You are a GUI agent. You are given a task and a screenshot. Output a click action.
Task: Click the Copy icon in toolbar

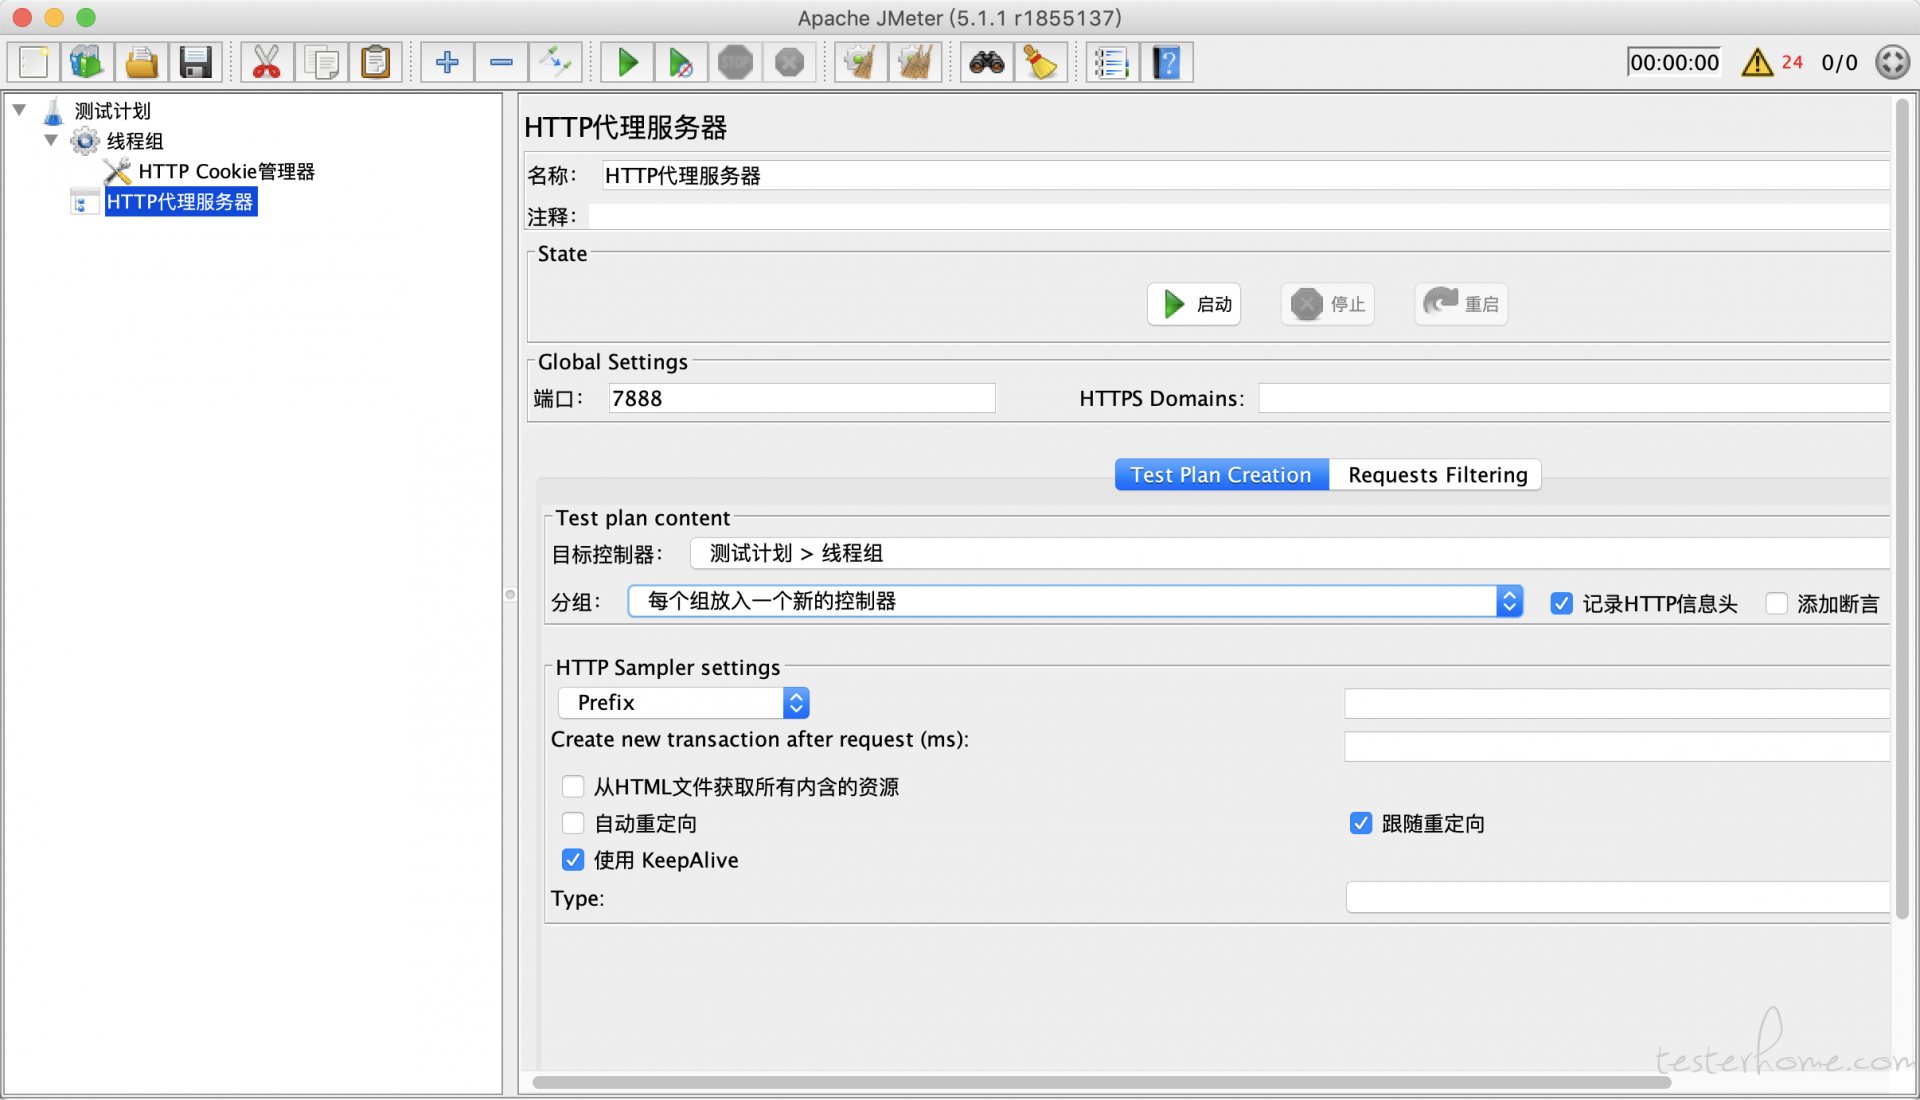[x=321, y=63]
